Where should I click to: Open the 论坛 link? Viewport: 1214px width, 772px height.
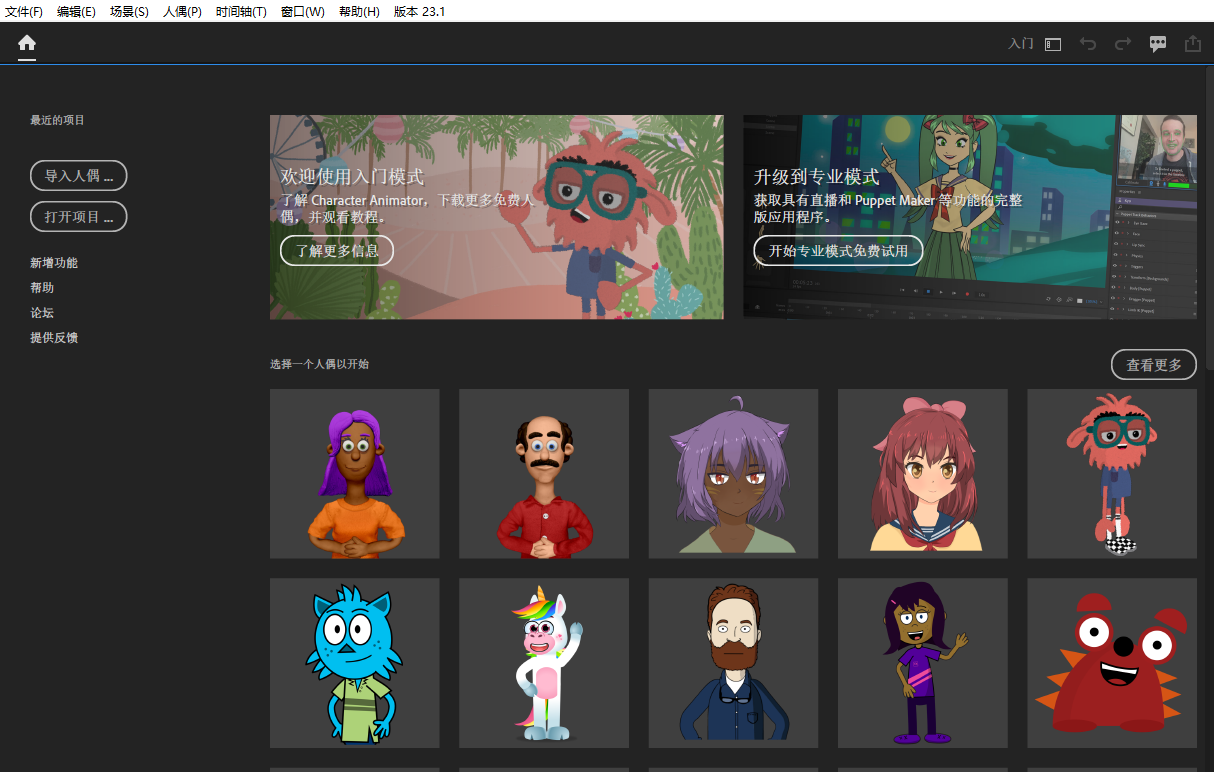pos(42,313)
